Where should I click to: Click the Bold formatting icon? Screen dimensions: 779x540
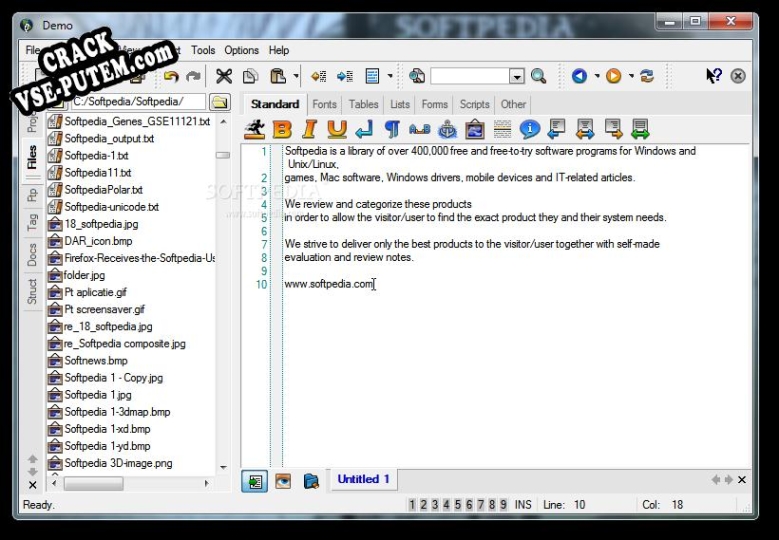[x=282, y=129]
